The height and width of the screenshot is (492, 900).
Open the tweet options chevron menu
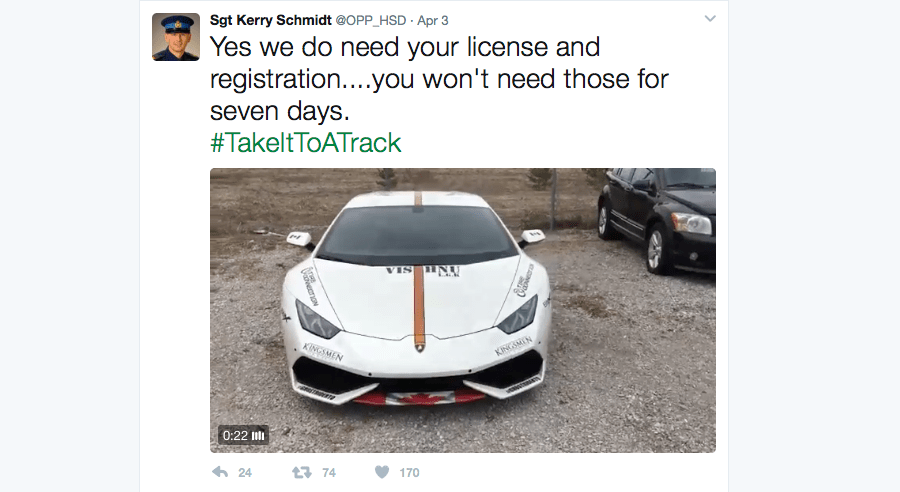(710, 18)
